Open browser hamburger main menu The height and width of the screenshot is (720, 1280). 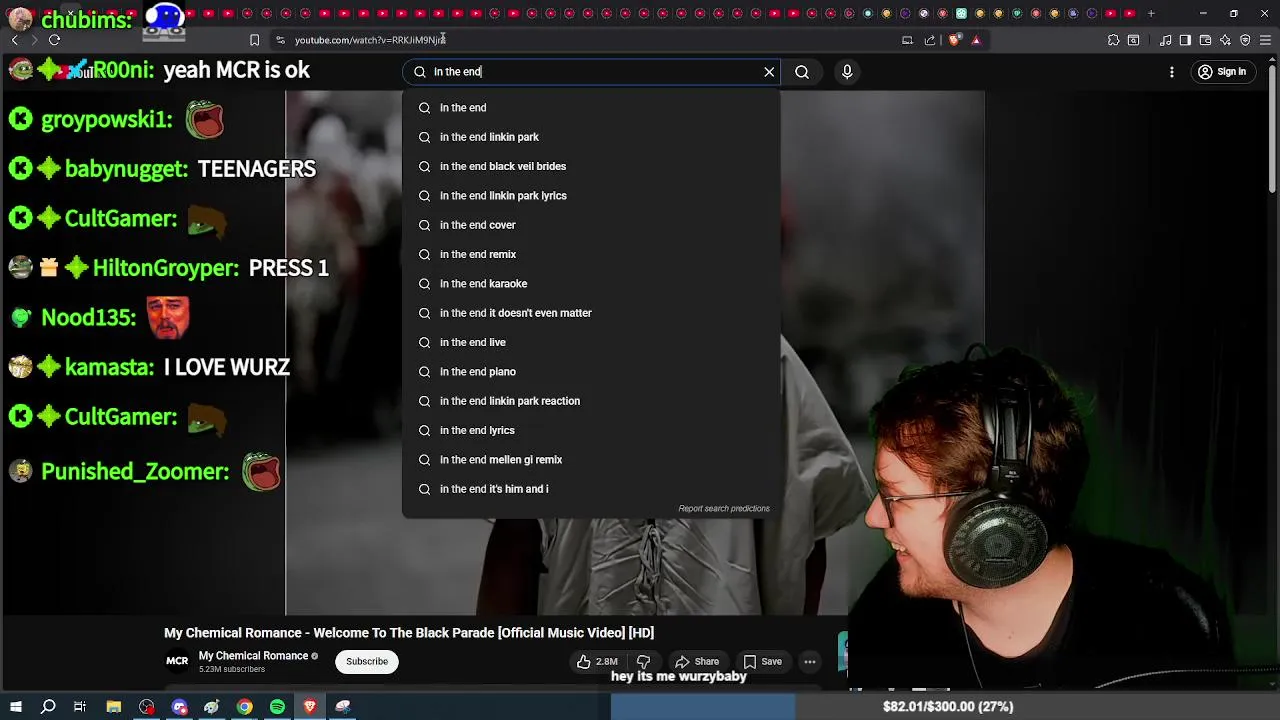coord(1265,40)
